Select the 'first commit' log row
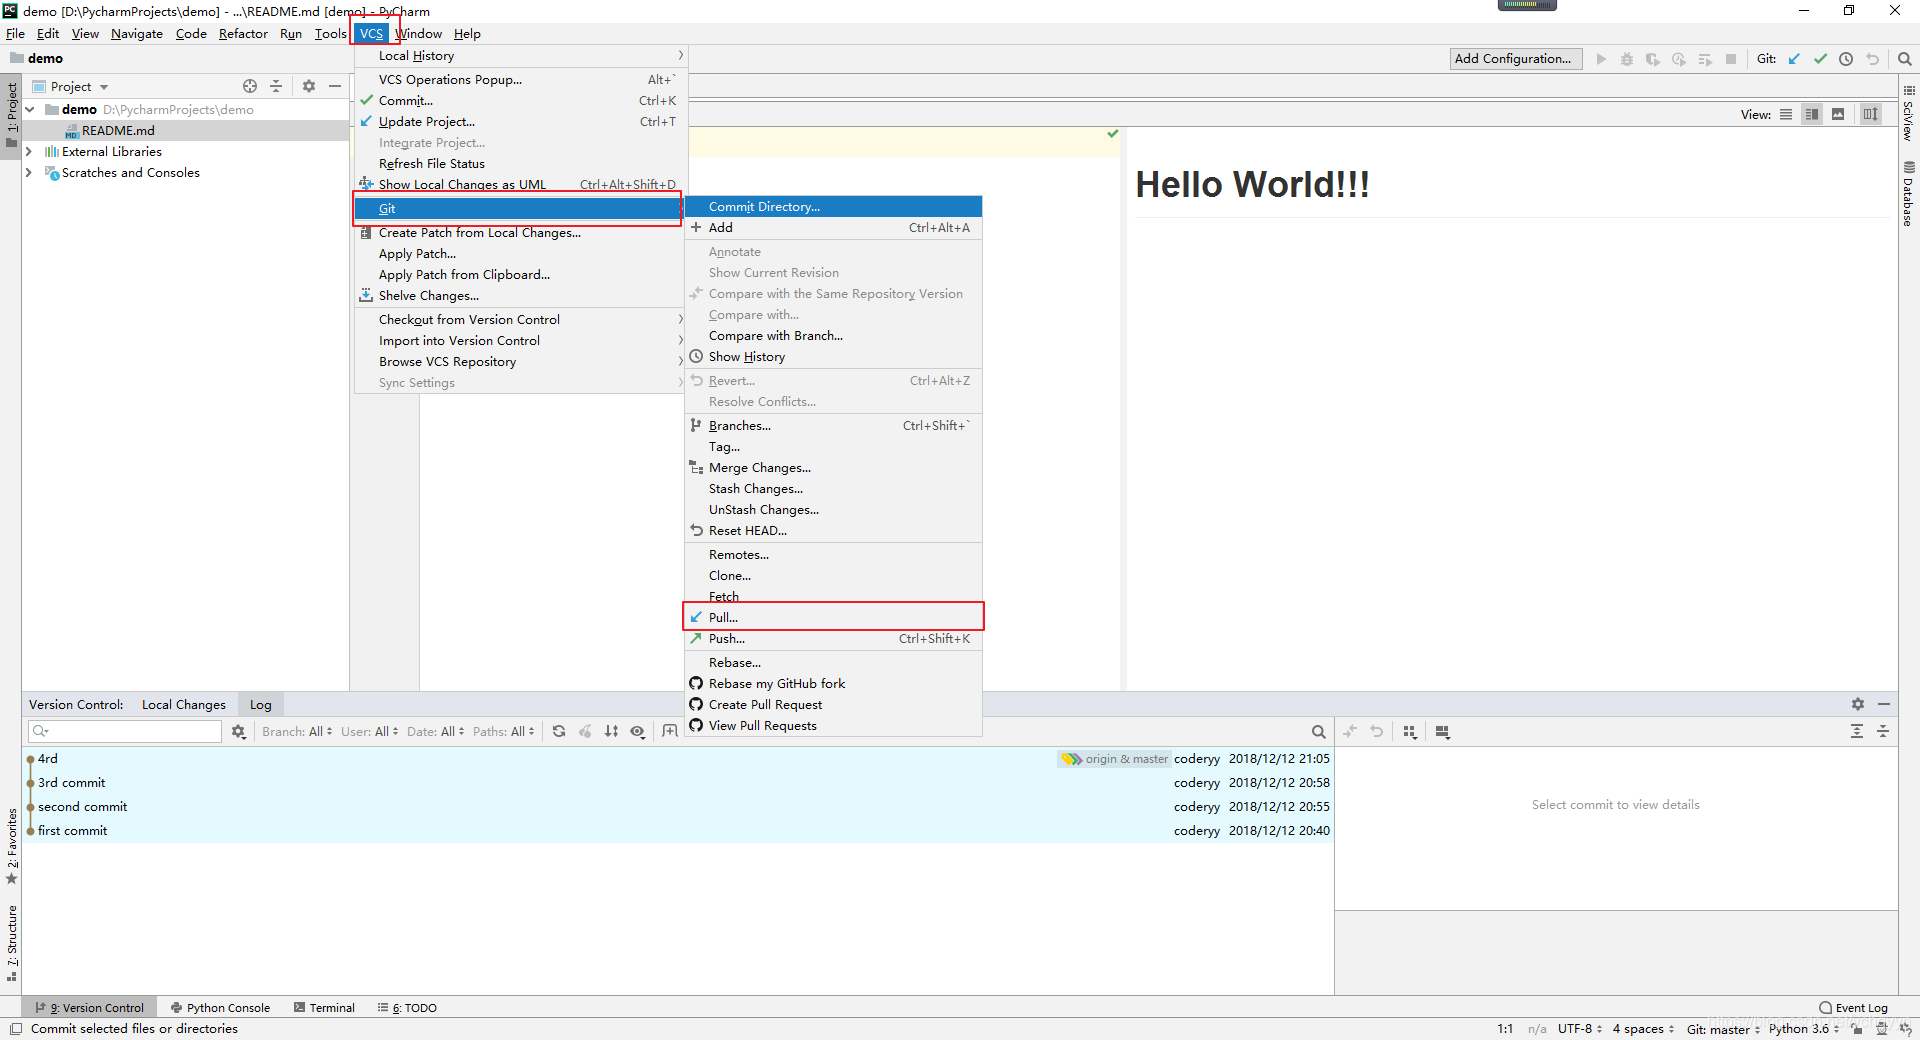This screenshot has height=1040, width=1920. click(677, 831)
